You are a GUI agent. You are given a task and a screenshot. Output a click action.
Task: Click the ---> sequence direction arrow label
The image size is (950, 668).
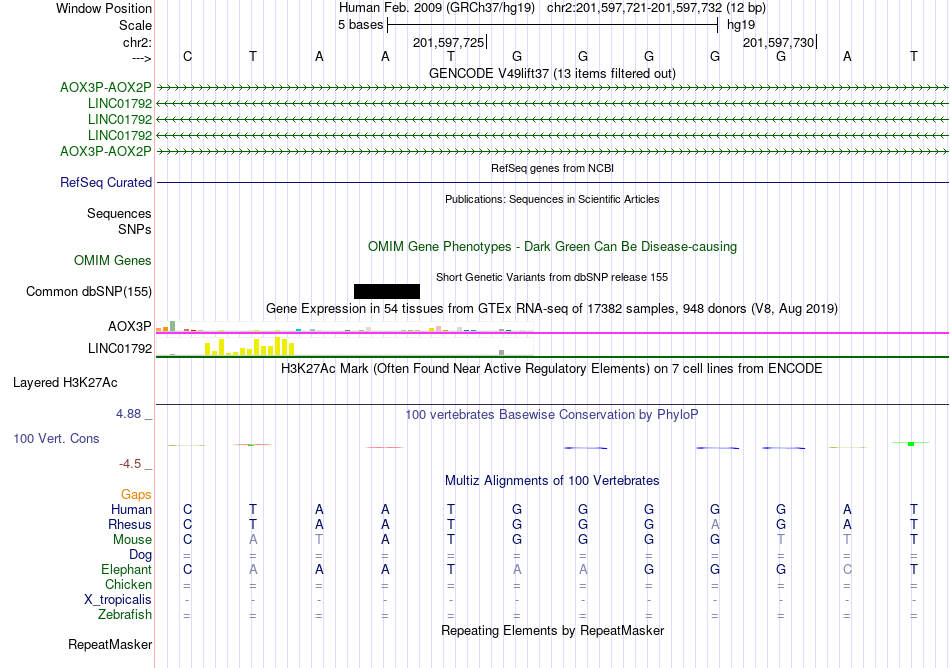142,58
